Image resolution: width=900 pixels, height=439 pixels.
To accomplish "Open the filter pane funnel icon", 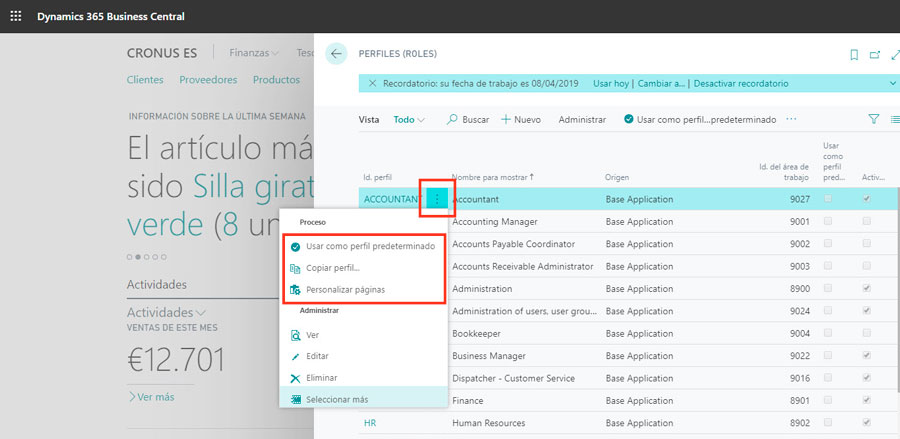I will click(x=873, y=119).
